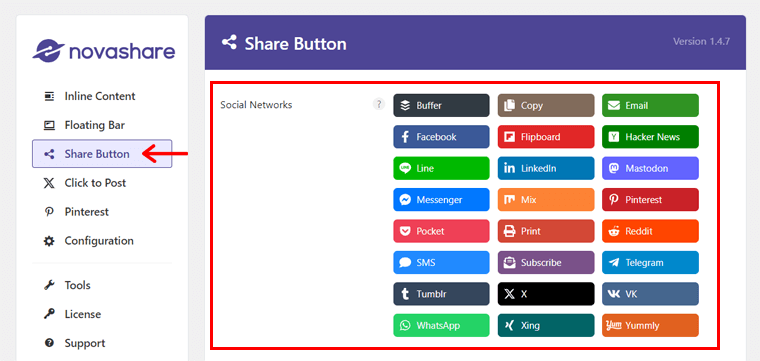Click the Buffer stack icon
The width and height of the screenshot is (760, 361).
(405, 105)
